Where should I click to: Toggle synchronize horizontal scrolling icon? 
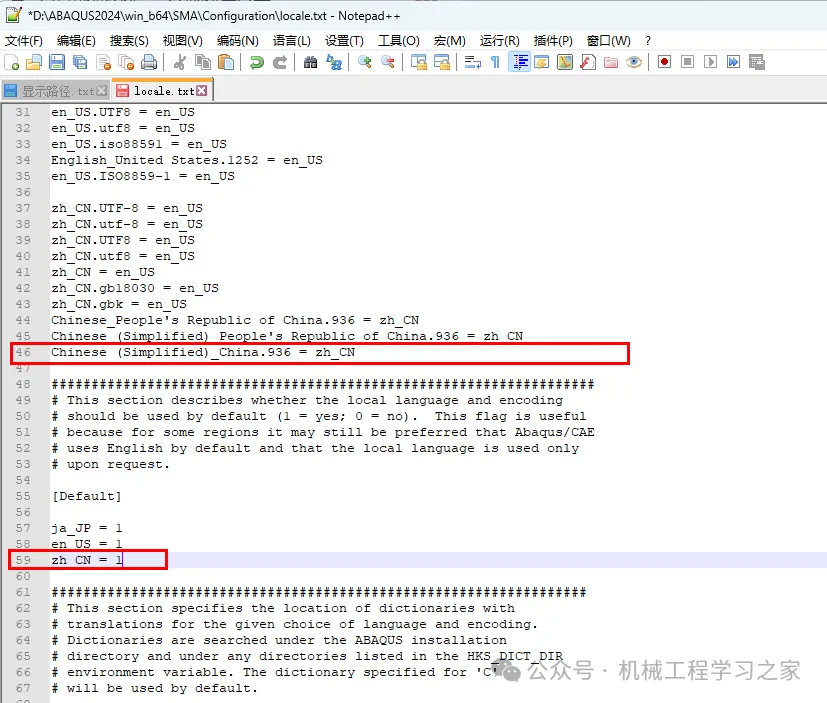click(x=441, y=62)
